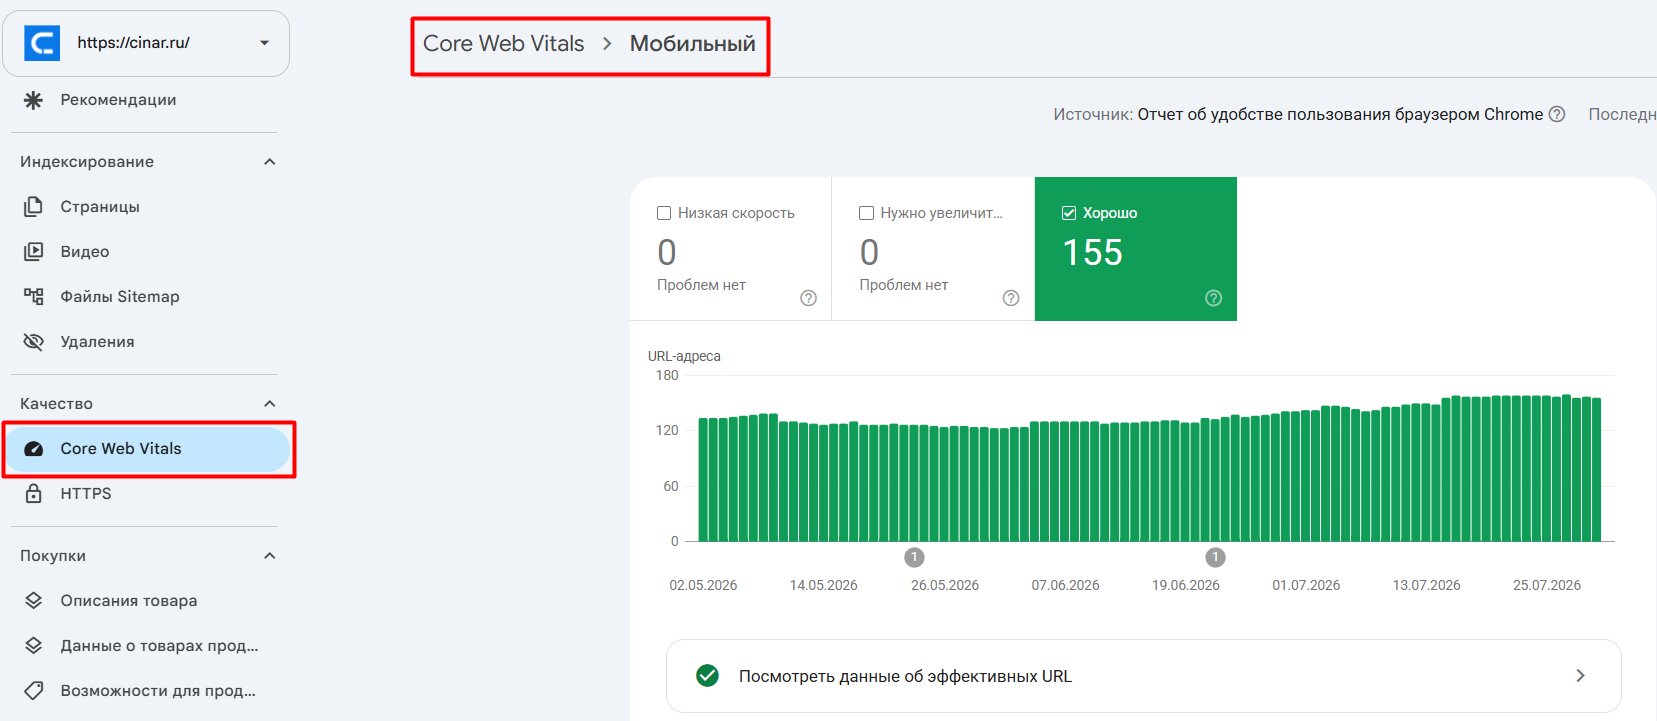Click Core Web Vitals breadcrumb link
This screenshot has height=721, width=1657.
[503, 44]
